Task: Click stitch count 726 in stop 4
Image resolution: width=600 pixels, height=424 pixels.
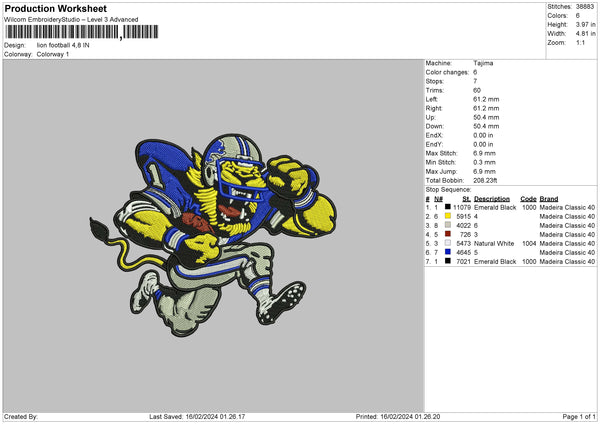Action: [465, 235]
